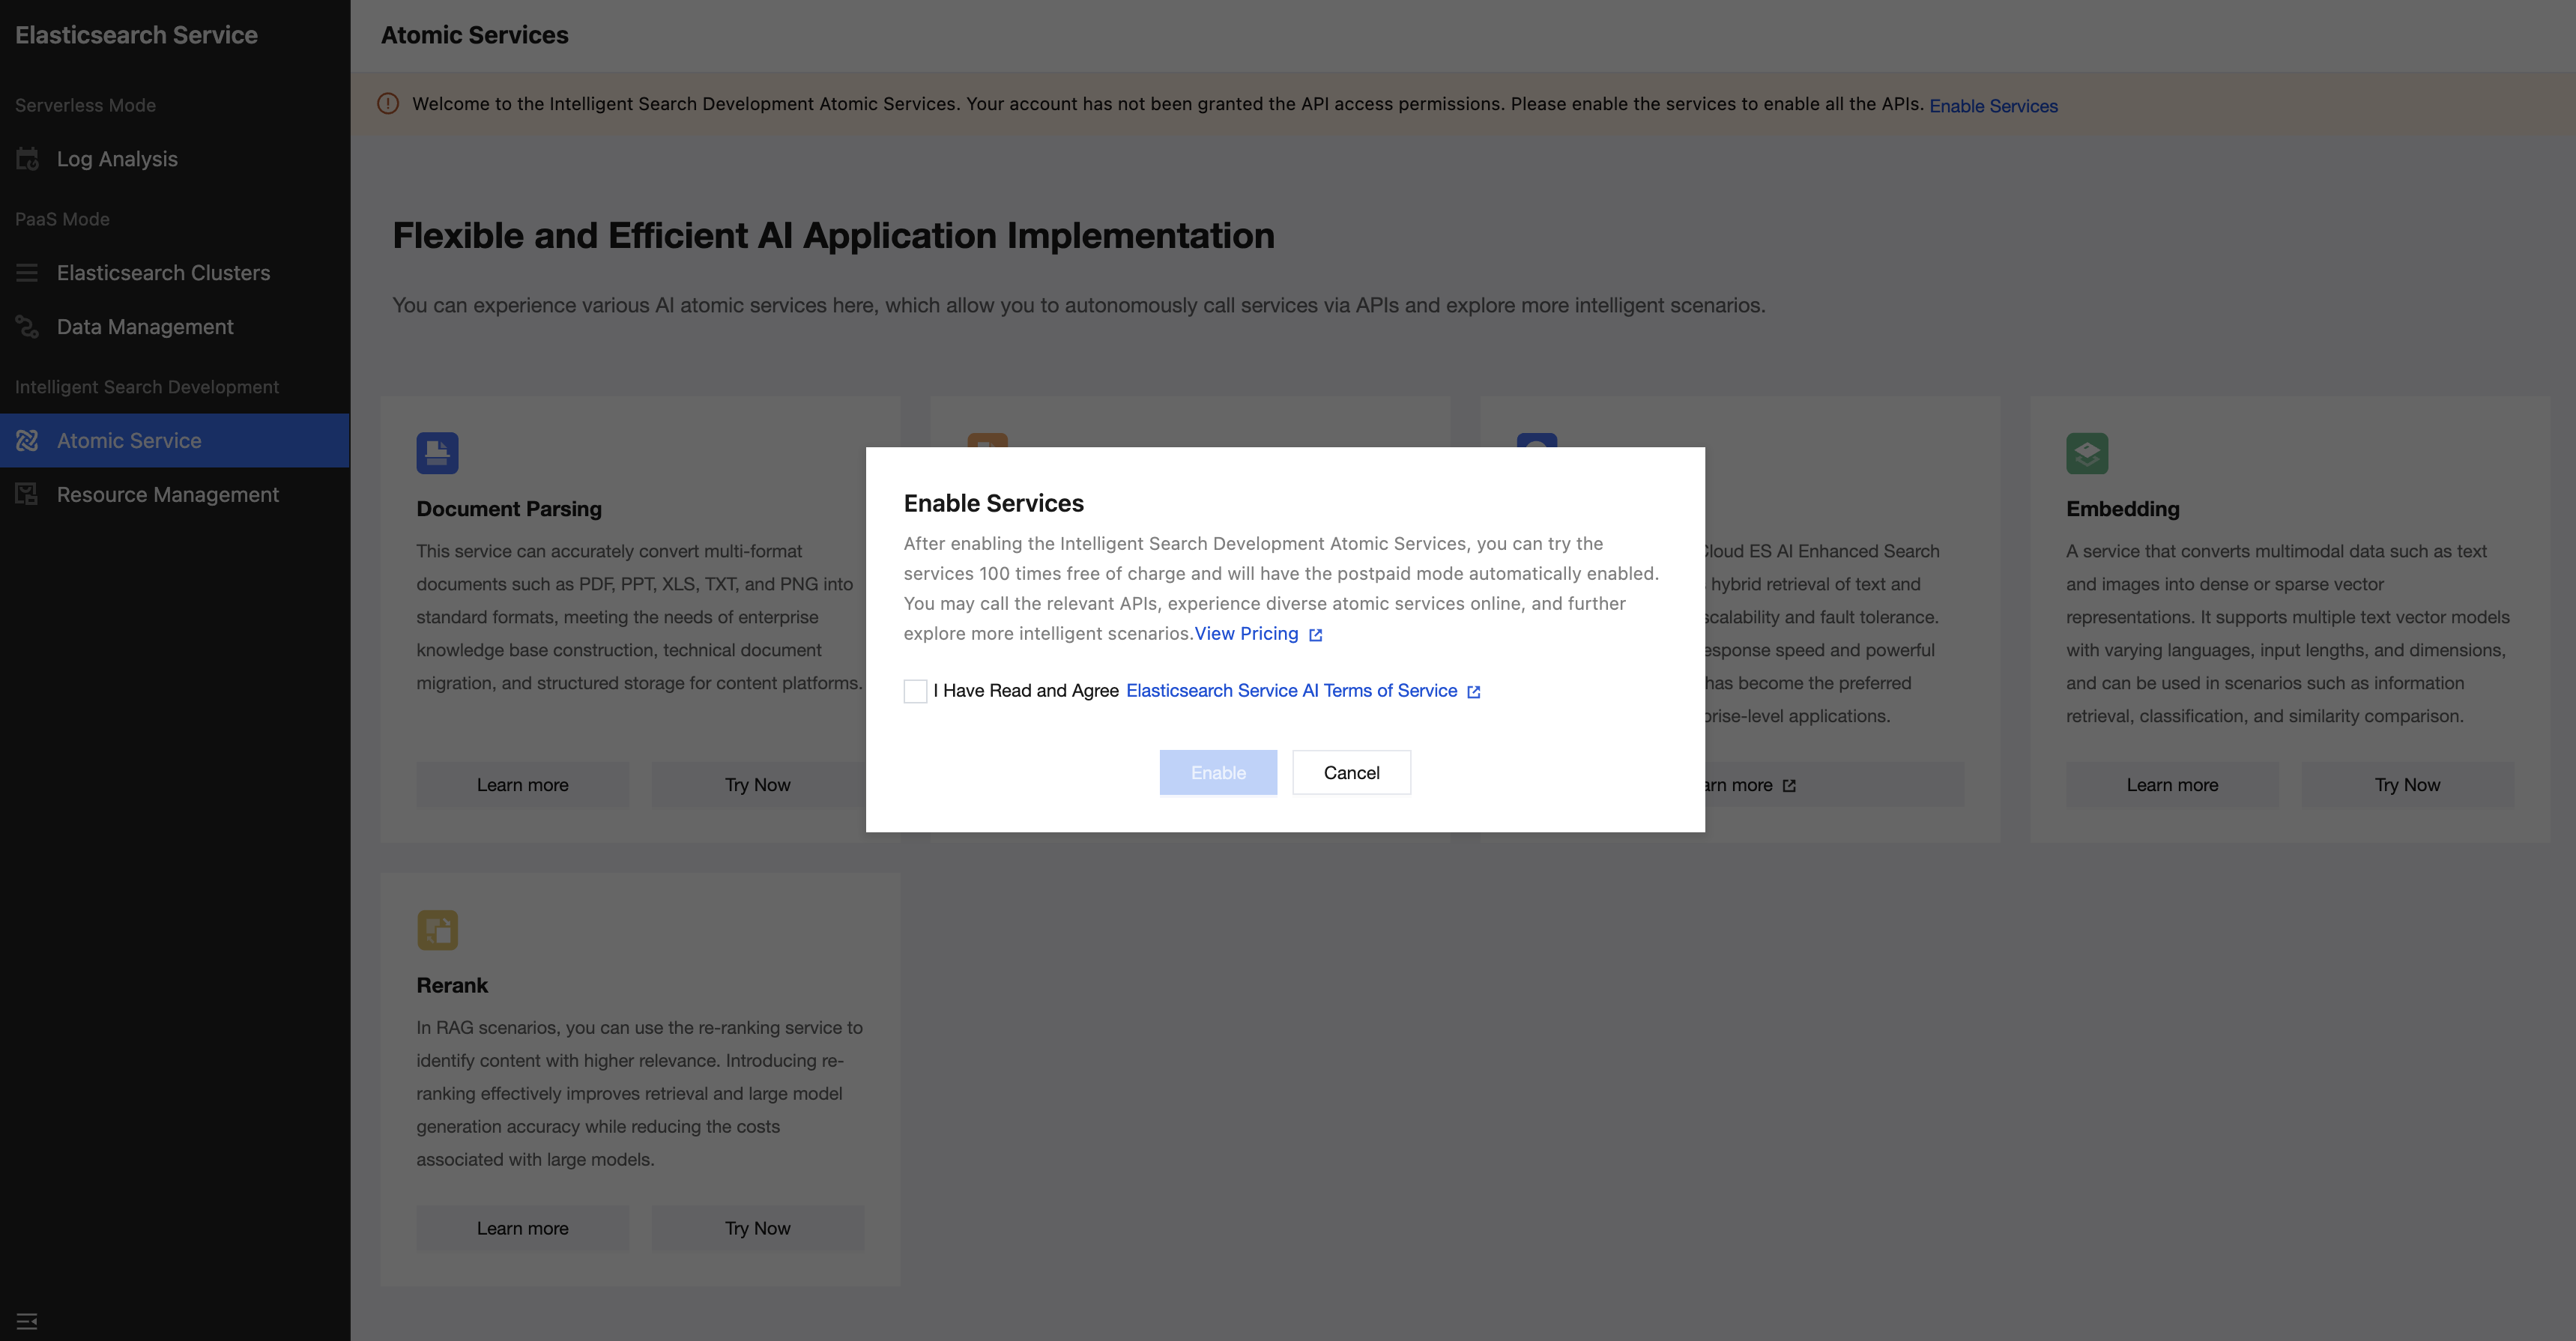Image resolution: width=2576 pixels, height=1341 pixels.
Task: Cancel the Enable Services dialog
Action: click(1351, 773)
